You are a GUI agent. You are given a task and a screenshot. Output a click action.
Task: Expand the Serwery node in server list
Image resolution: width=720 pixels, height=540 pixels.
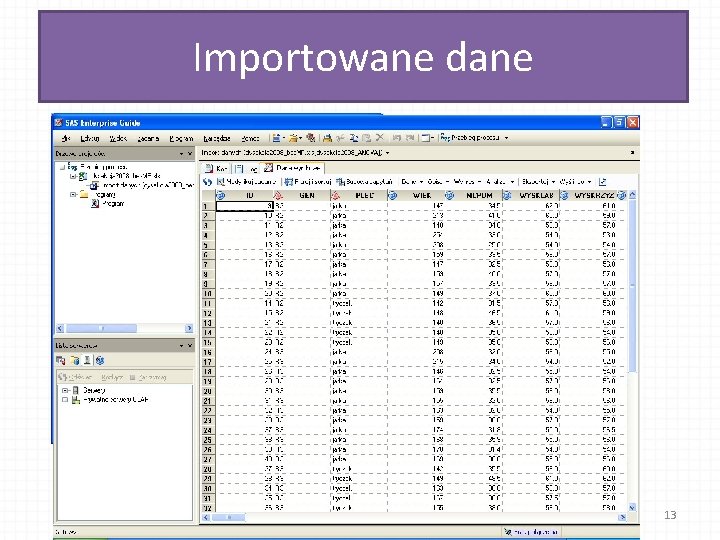65,390
